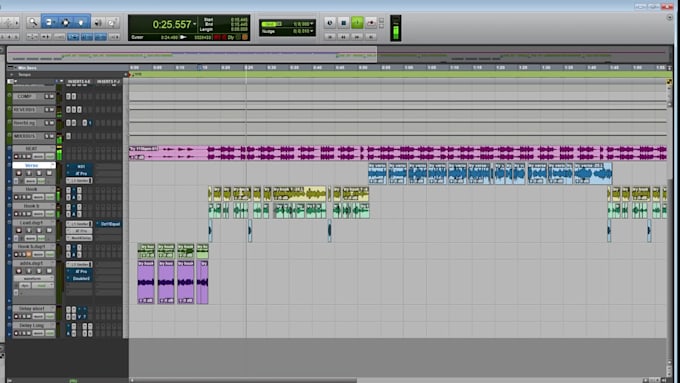This screenshot has height=383, width=680.
Task: Click the main counter 0:25.557 field
Action: tap(172, 25)
